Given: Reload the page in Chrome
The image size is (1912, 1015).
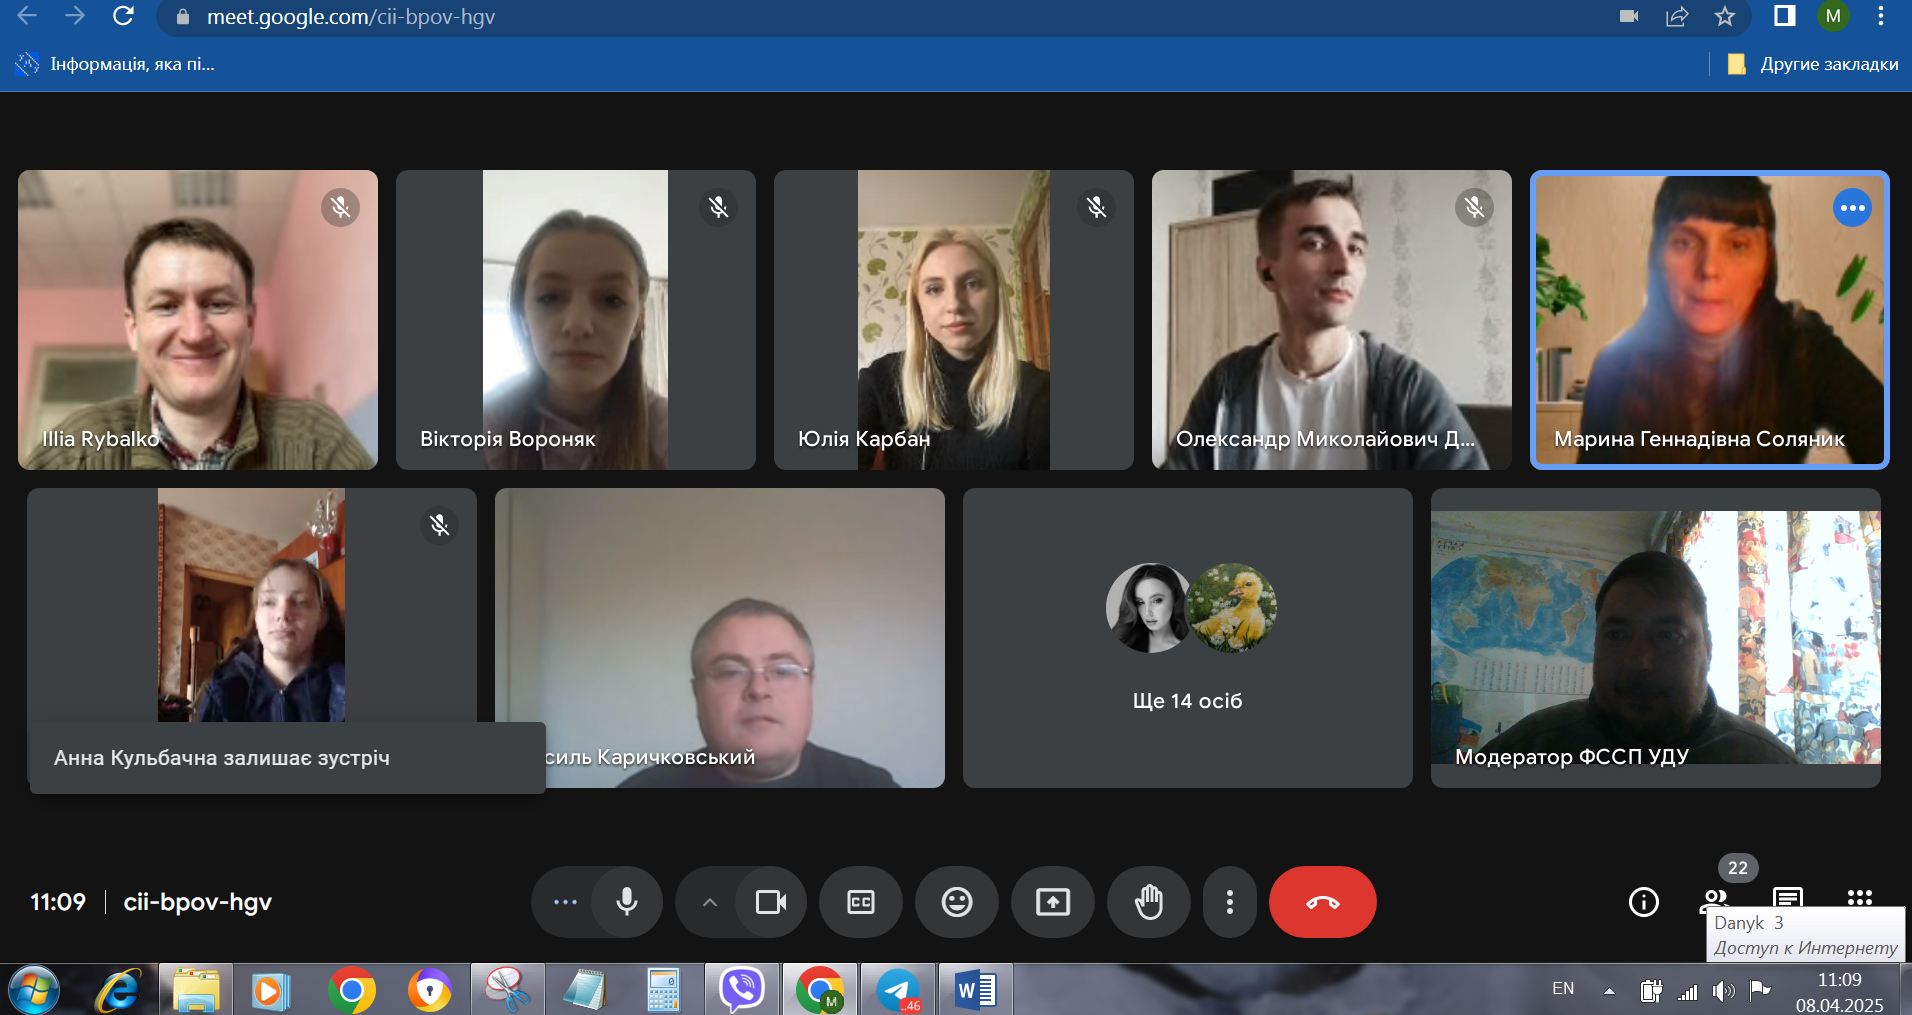Looking at the screenshot, I should tap(123, 16).
